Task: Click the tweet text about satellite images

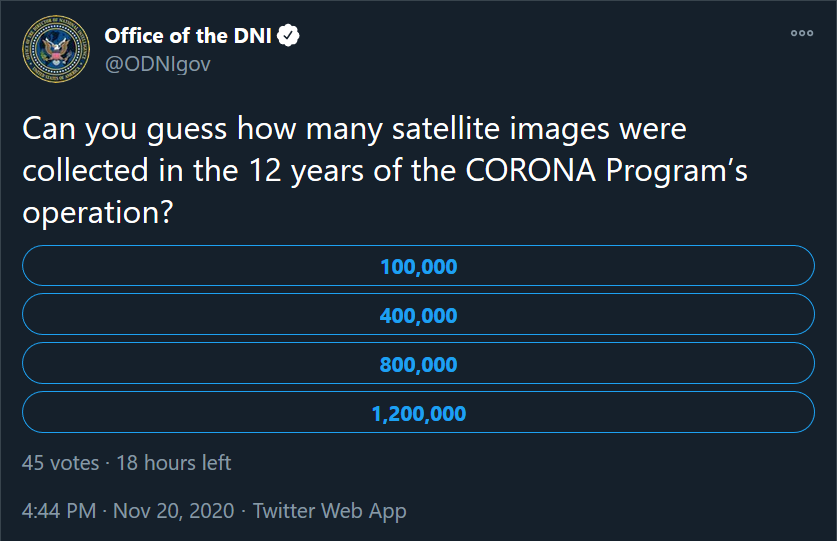Action: pos(385,170)
